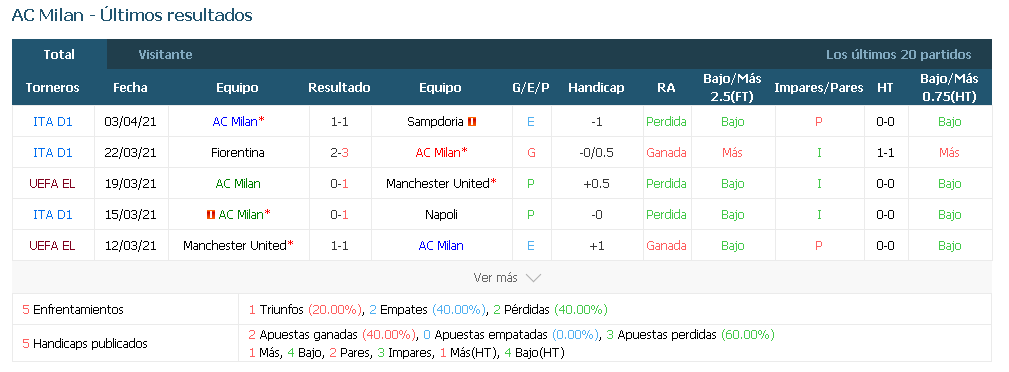Click the Handicap column header
This screenshot has height=372, width=1009.
pyautogui.click(x=596, y=88)
